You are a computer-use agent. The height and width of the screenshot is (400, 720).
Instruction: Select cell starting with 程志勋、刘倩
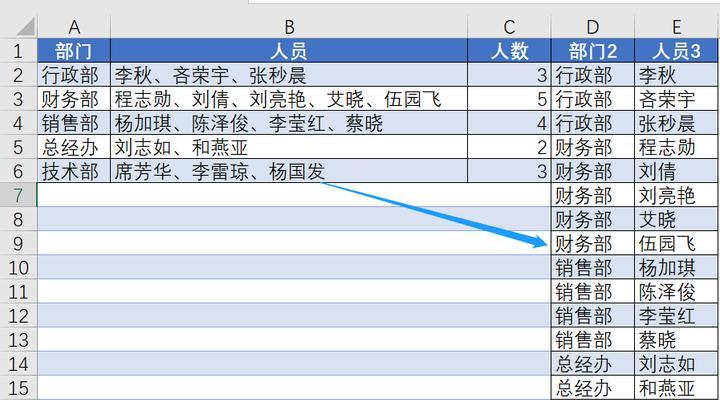(289, 99)
